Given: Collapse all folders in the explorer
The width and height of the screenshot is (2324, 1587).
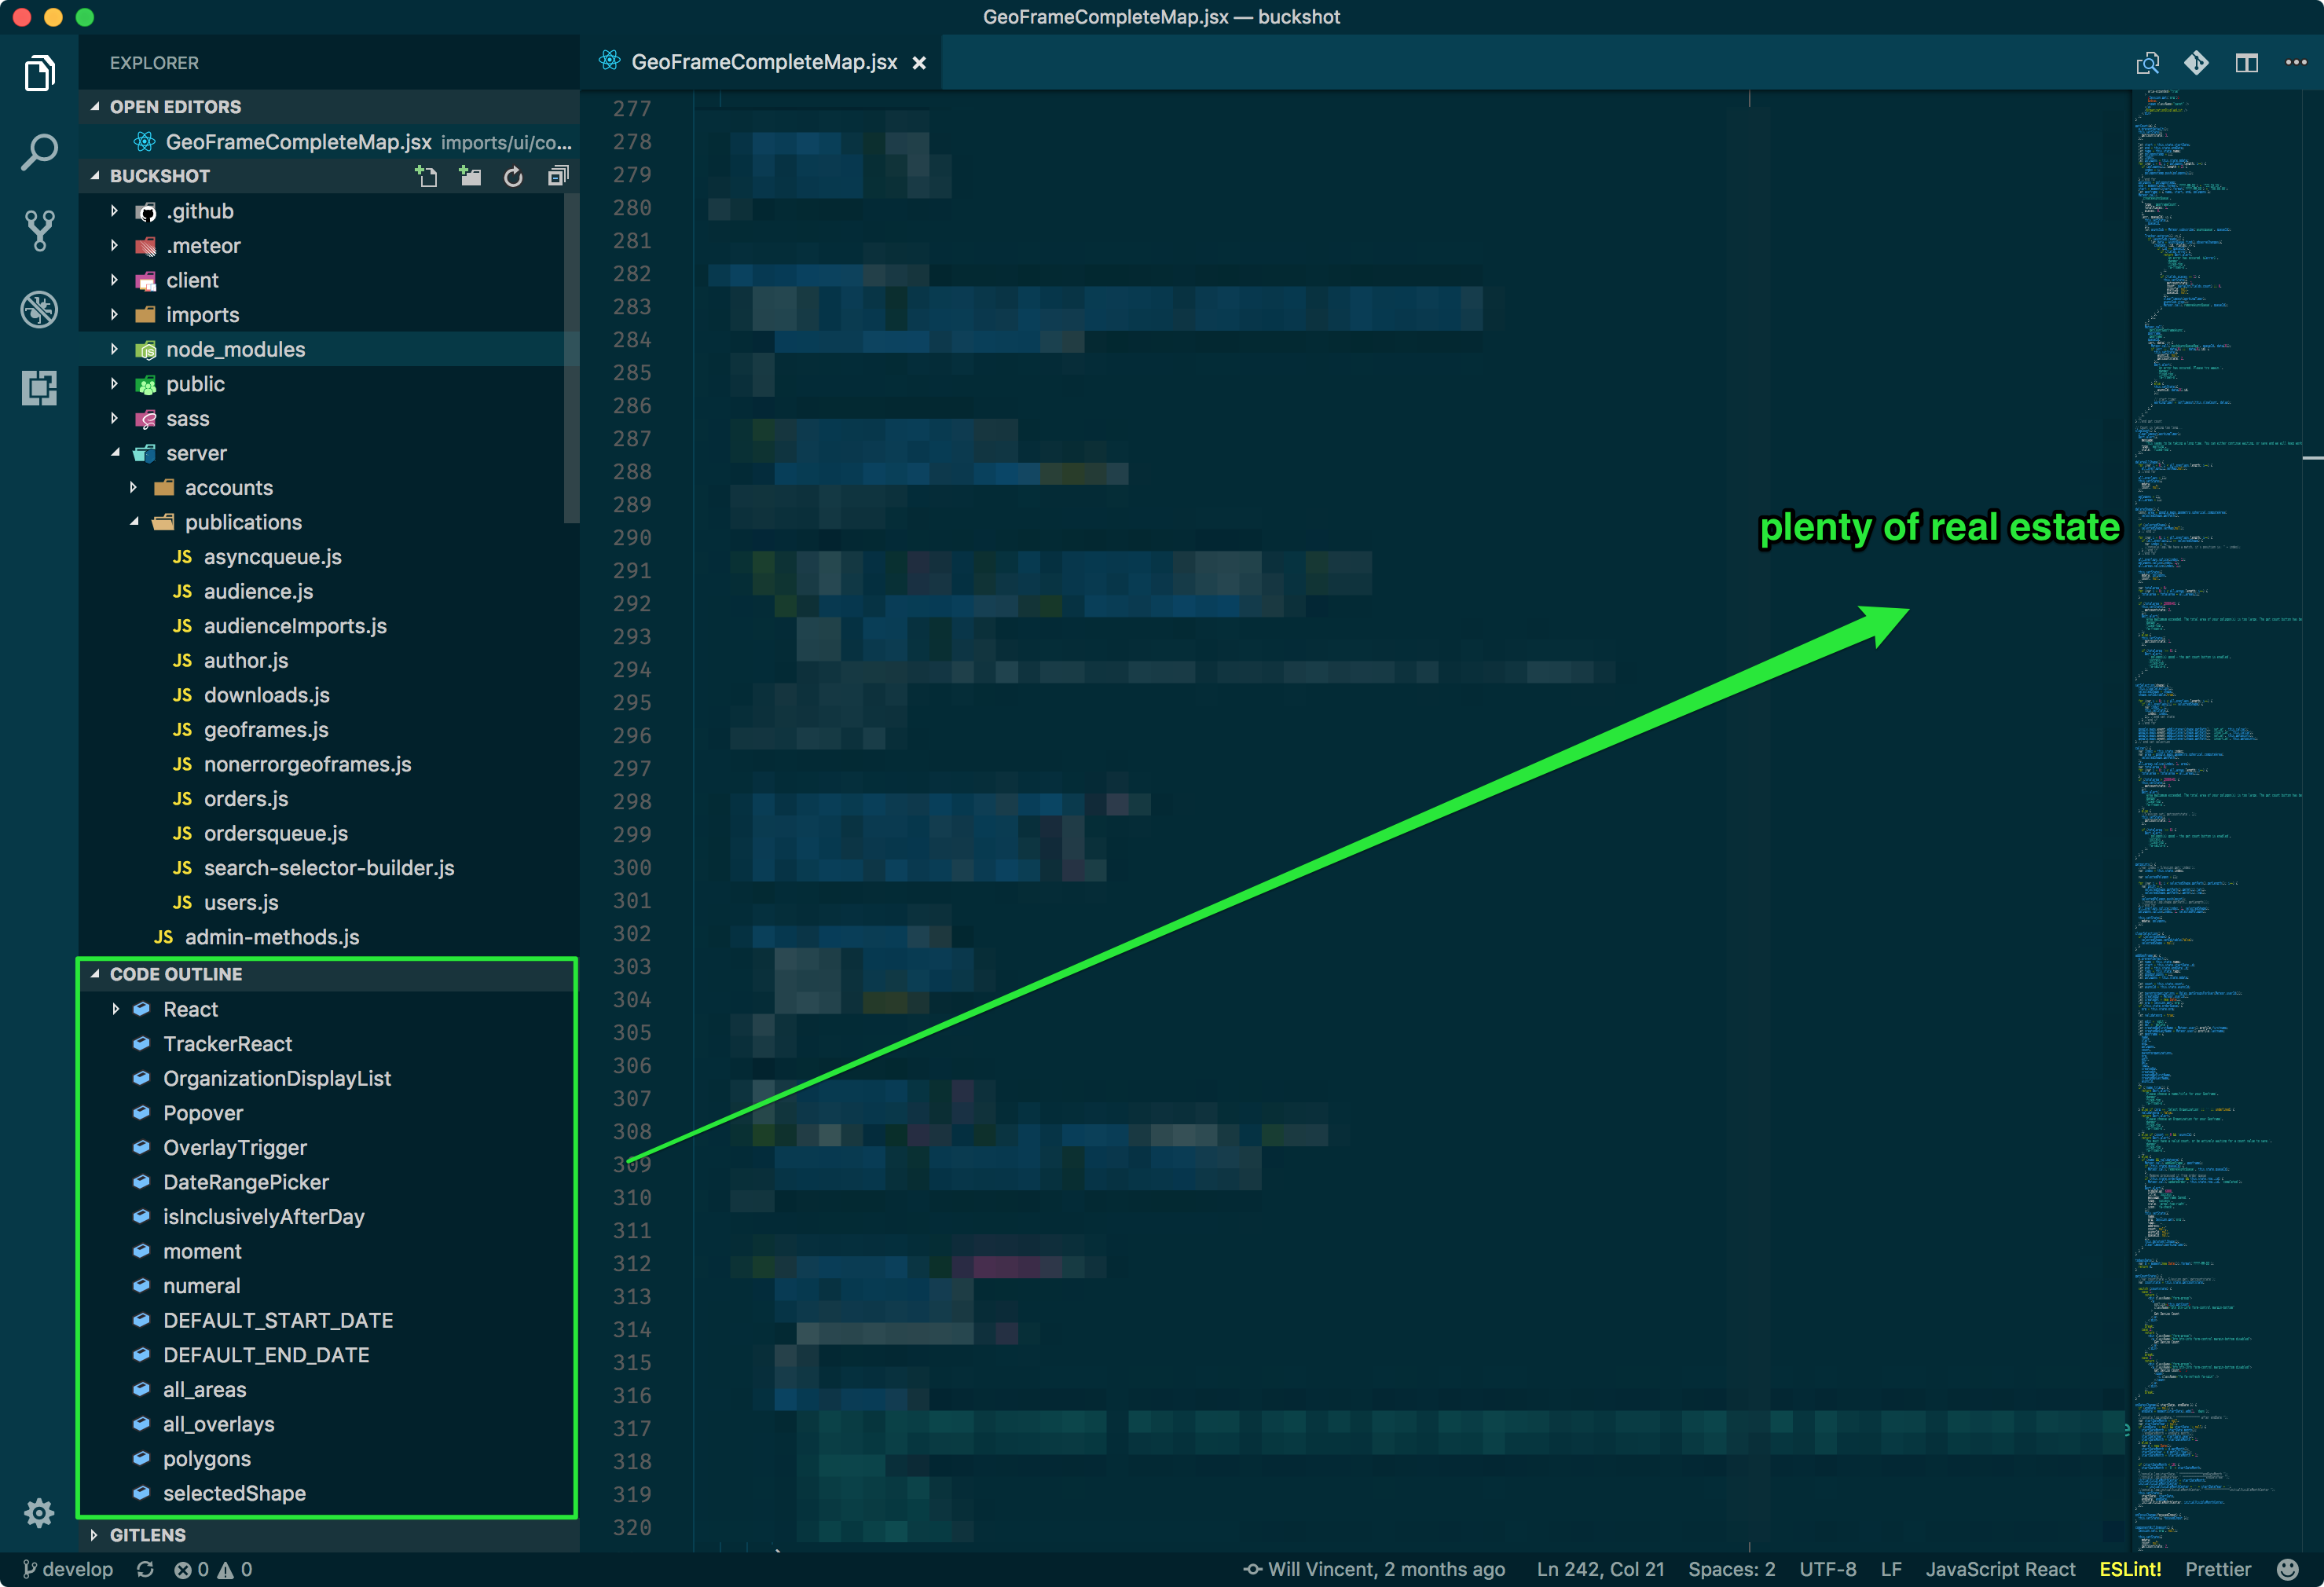Looking at the screenshot, I should [x=557, y=176].
